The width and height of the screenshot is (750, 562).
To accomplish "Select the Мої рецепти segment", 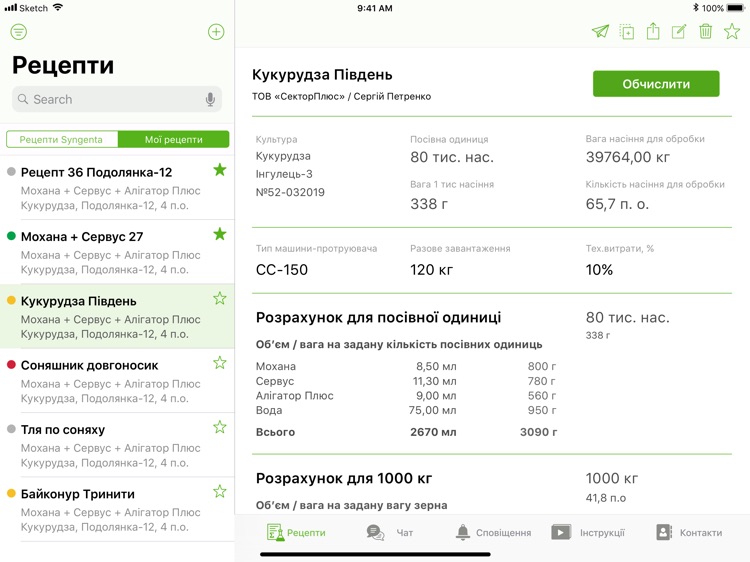I will 173,140.
